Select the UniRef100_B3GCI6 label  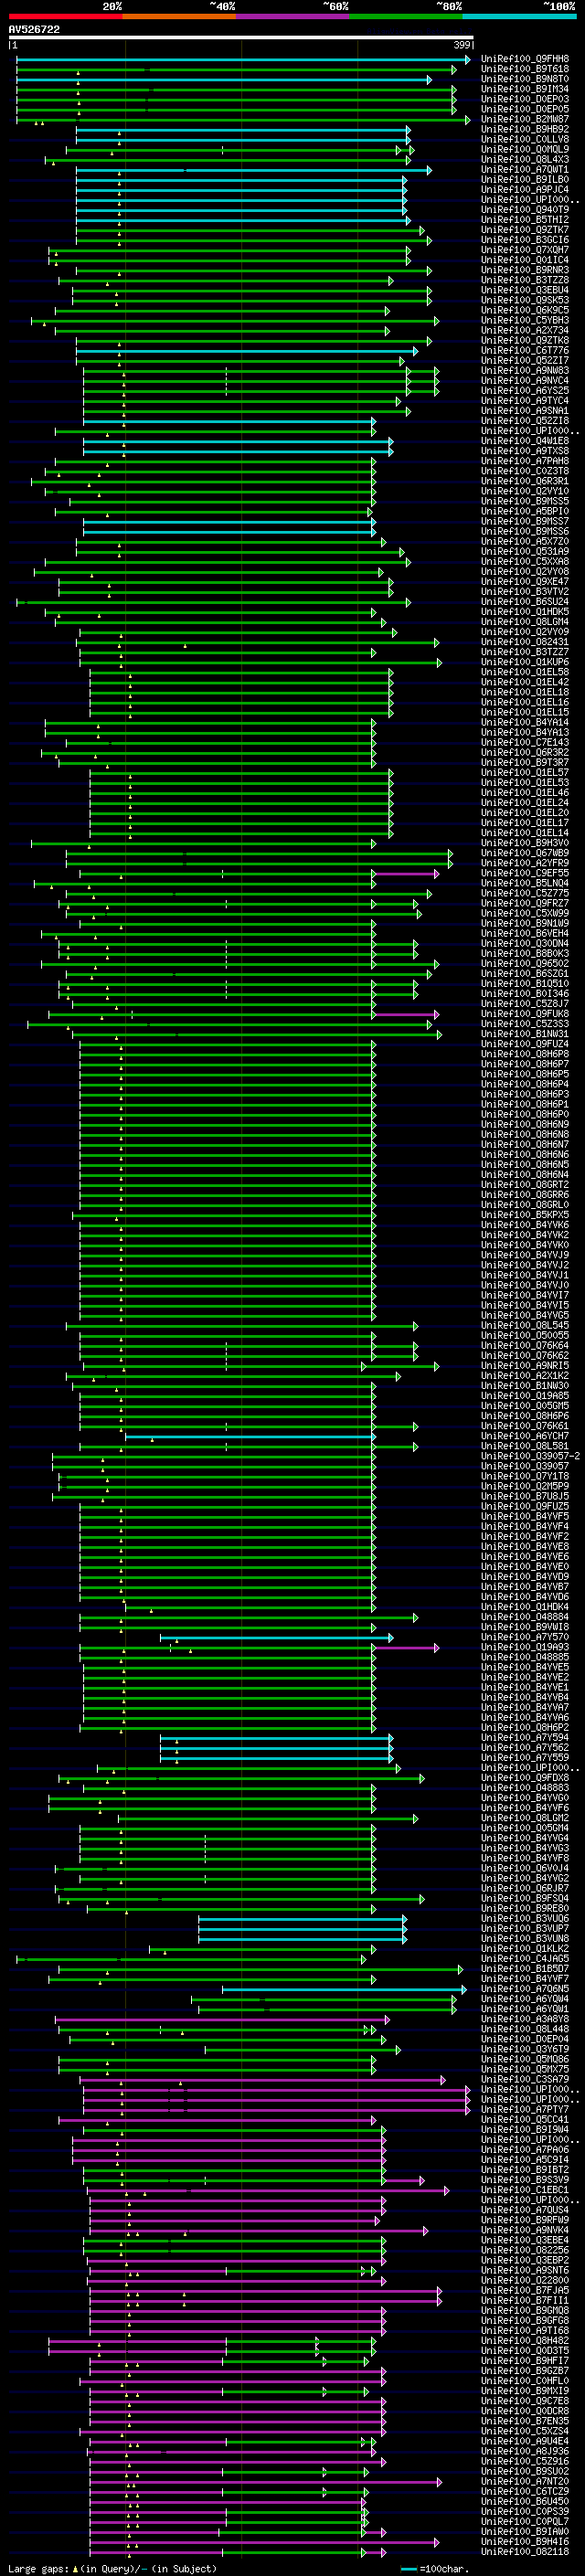click(525, 240)
